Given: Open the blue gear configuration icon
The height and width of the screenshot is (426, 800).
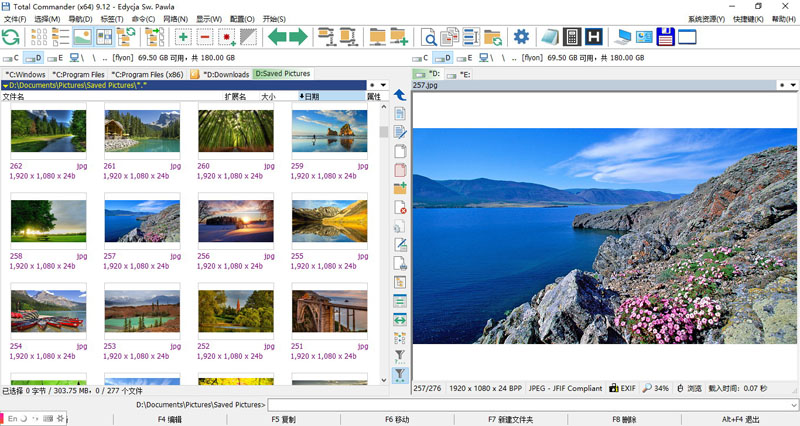Looking at the screenshot, I should point(521,37).
